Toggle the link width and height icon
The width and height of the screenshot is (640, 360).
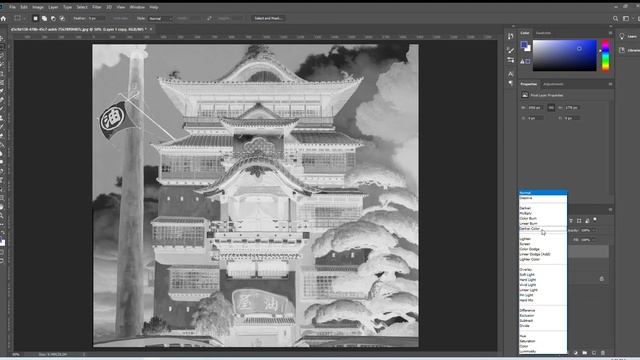pos(551,108)
